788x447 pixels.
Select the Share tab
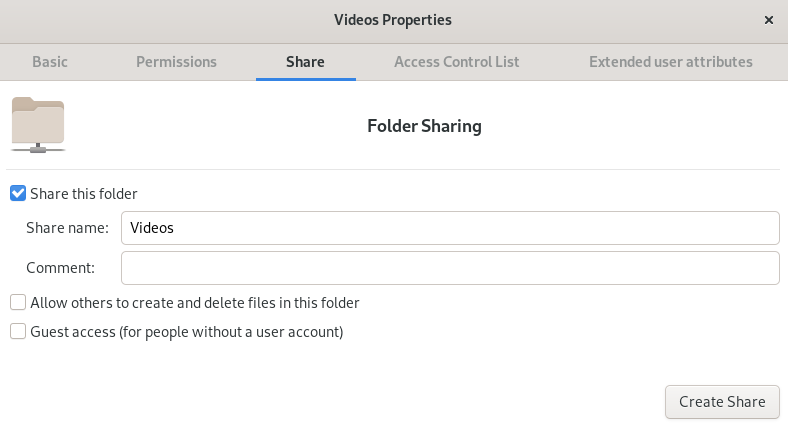[x=305, y=62]
